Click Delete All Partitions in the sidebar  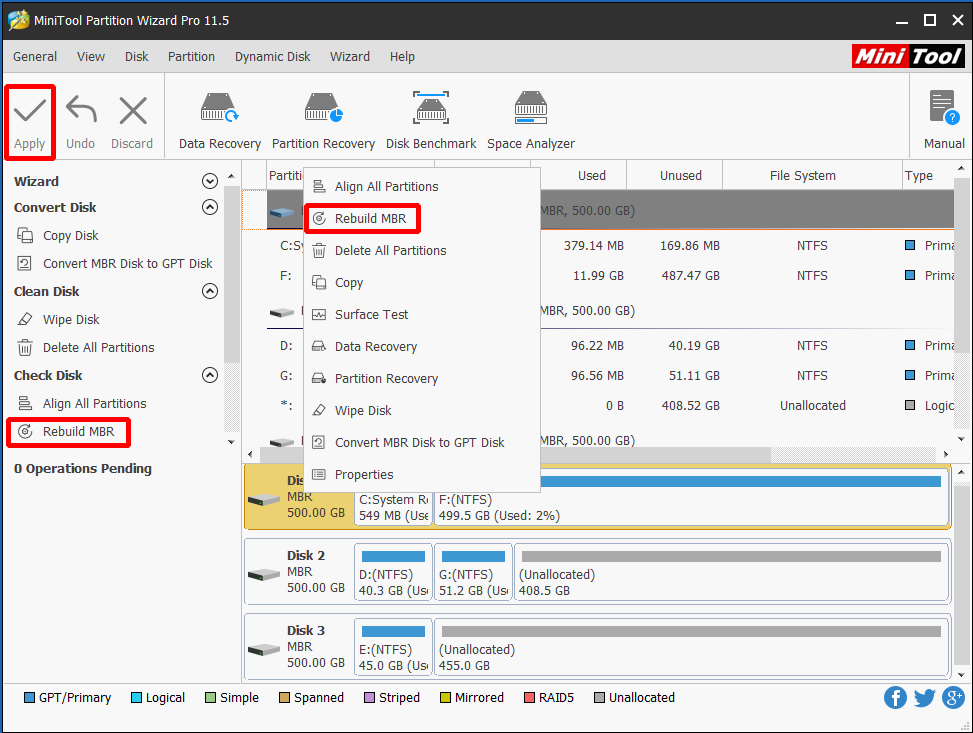(86, 348)
